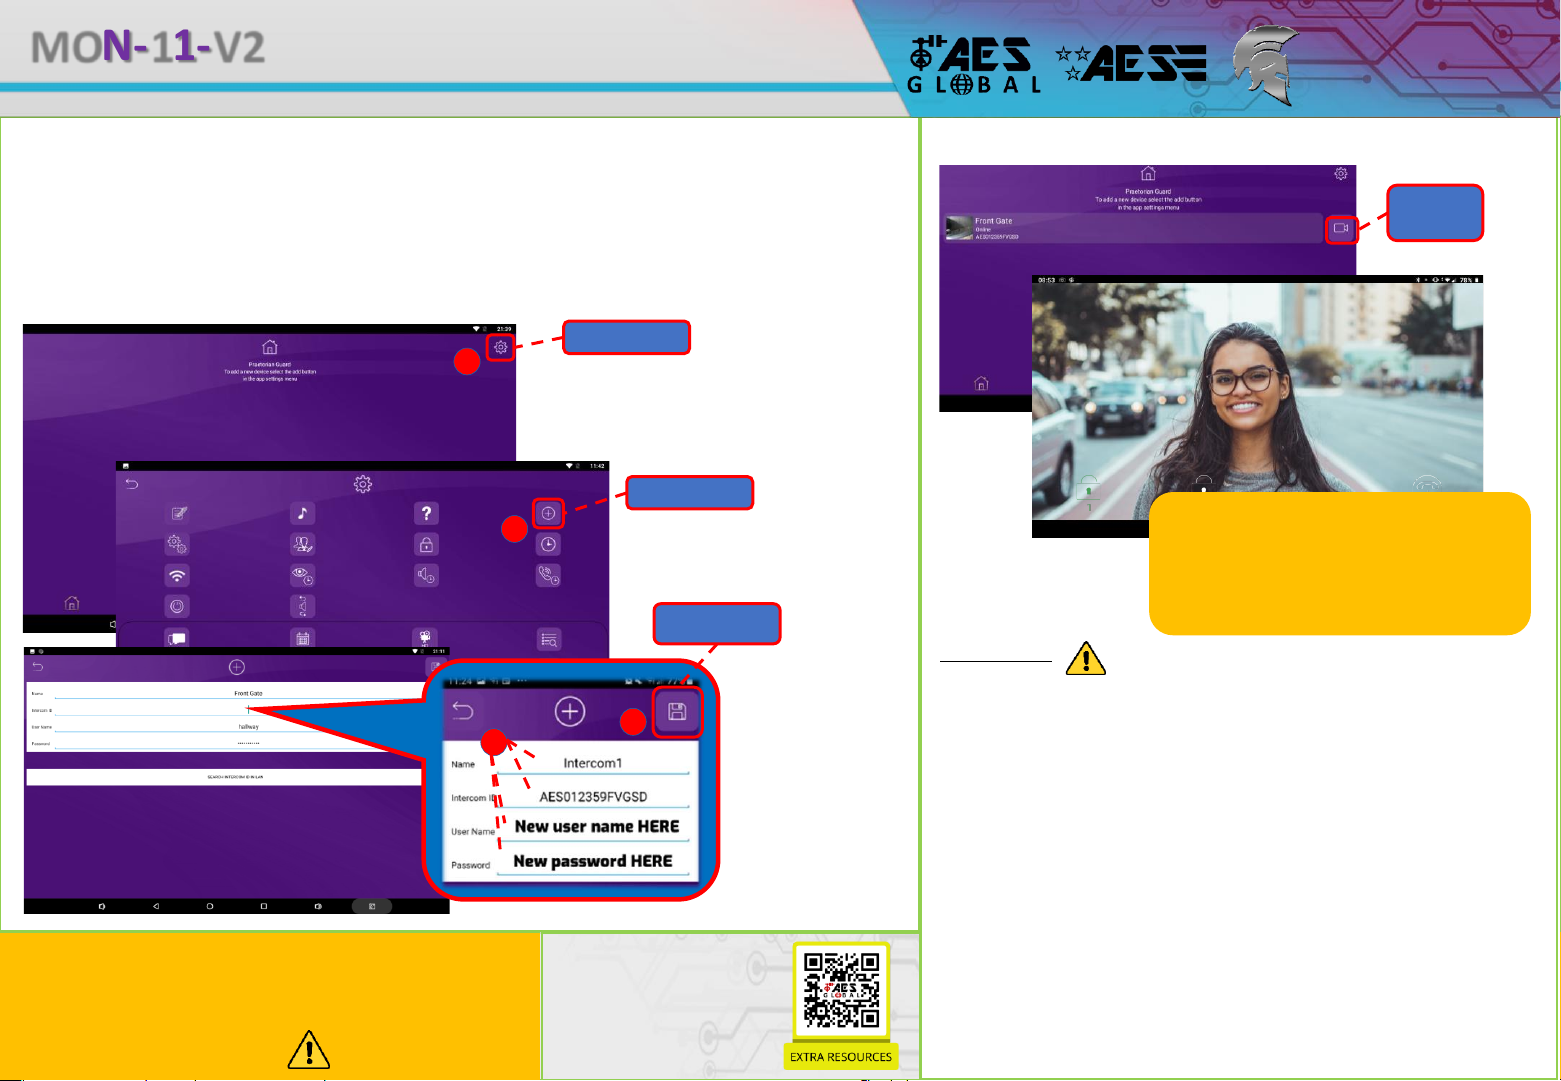The height and width of the screenshot is (1081, 1561).
Task: Select the 'New password HERE' field
Action: 593,861
